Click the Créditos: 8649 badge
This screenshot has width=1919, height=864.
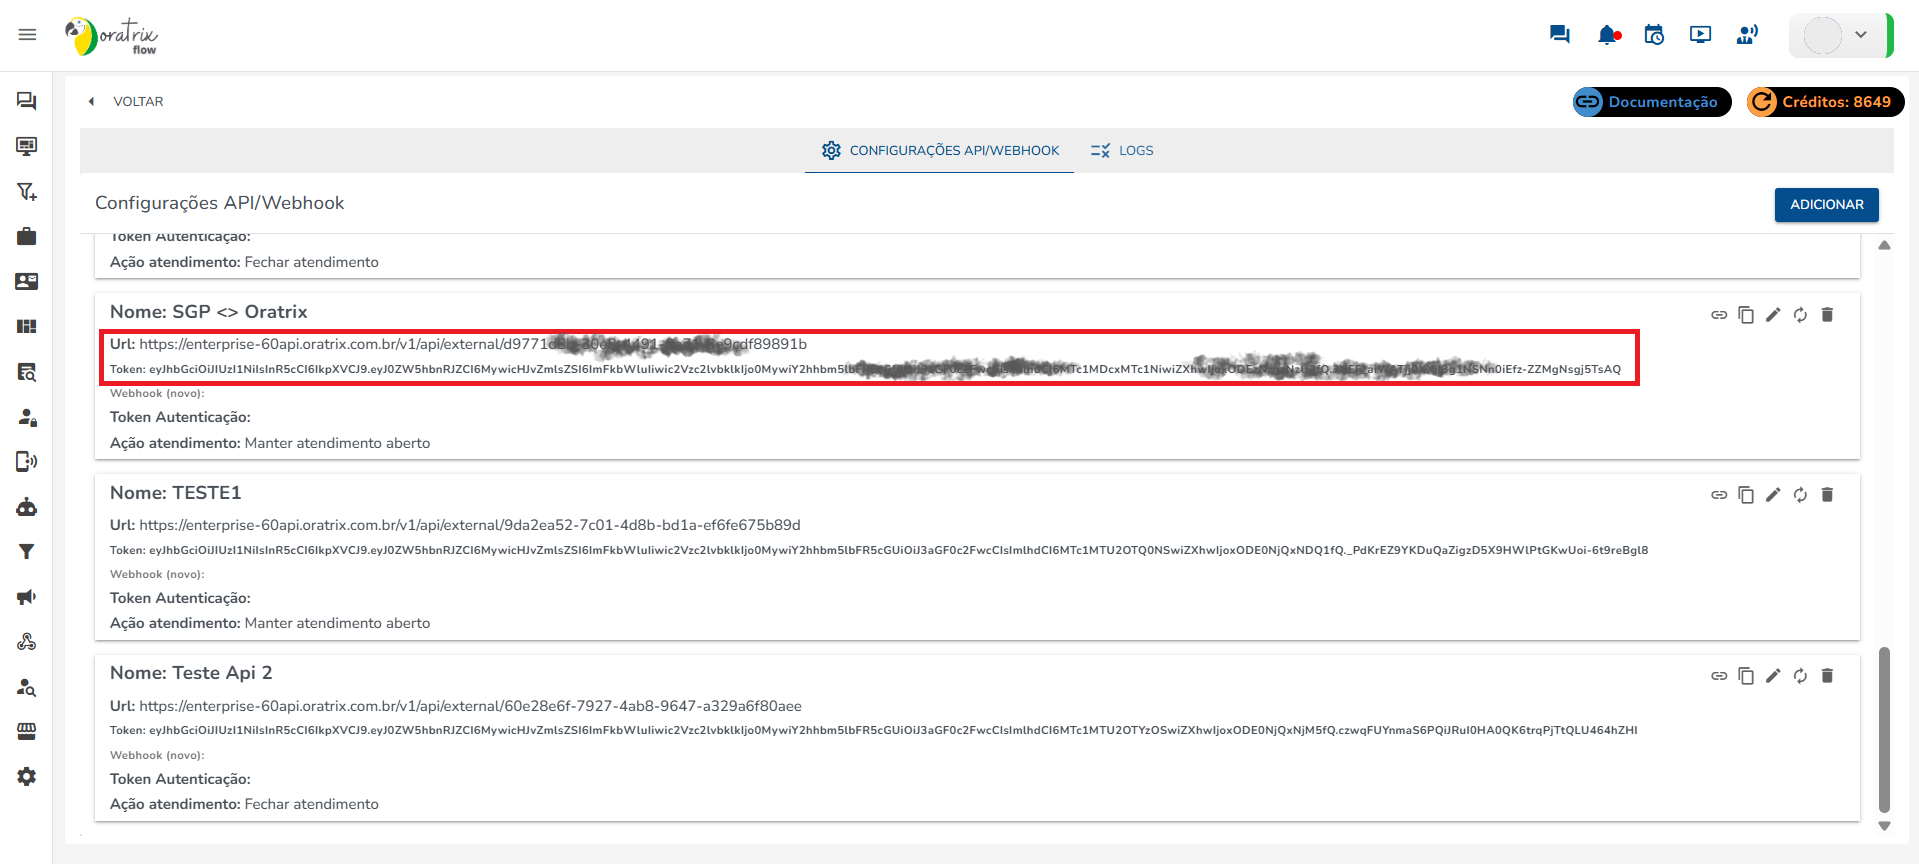1825,102
